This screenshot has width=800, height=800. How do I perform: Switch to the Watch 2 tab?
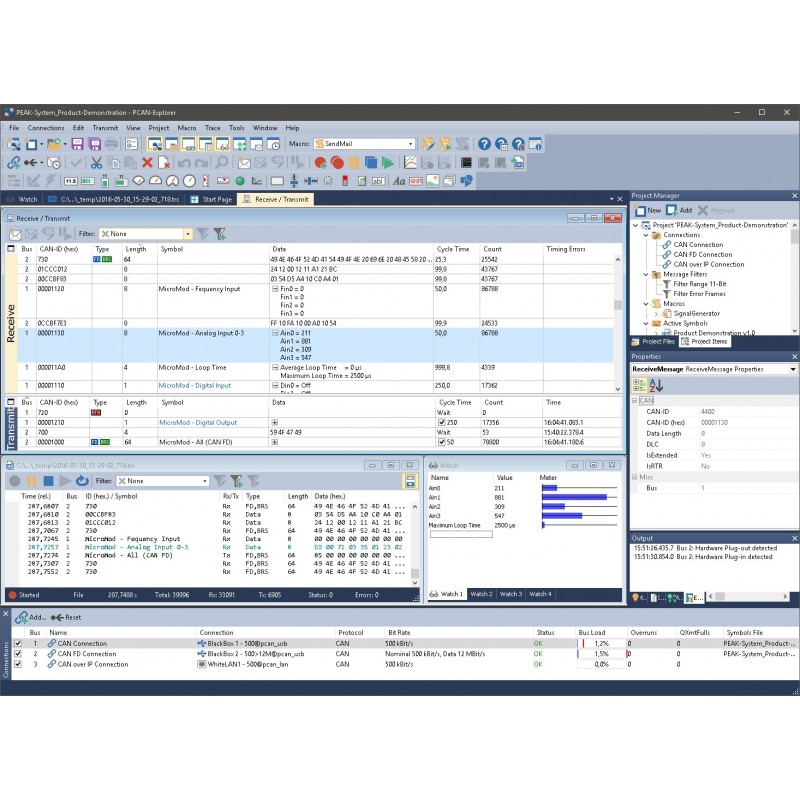pyautogui.click(x=481, y=594)
